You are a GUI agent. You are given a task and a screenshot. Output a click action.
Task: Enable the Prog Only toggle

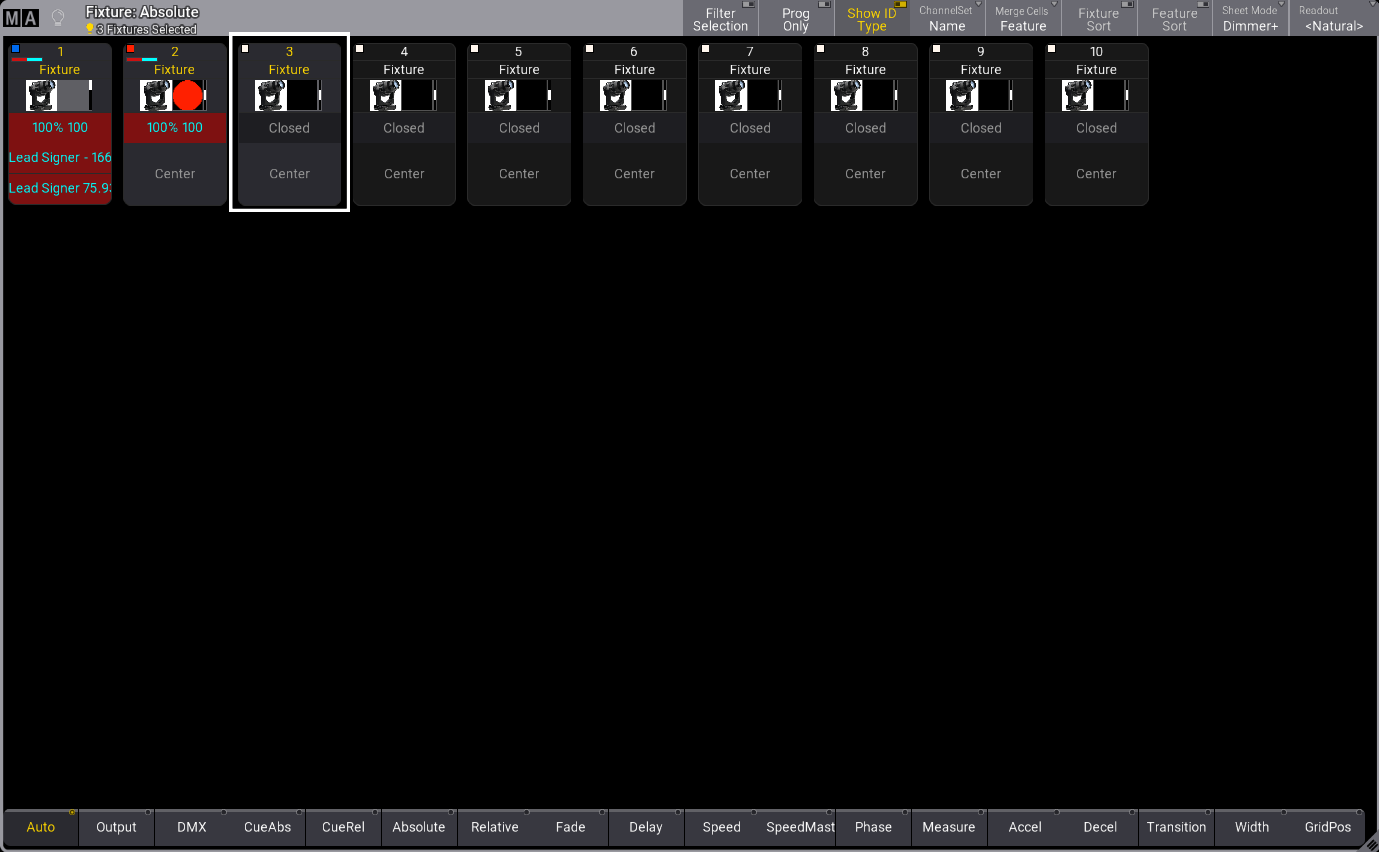[796, 19]
